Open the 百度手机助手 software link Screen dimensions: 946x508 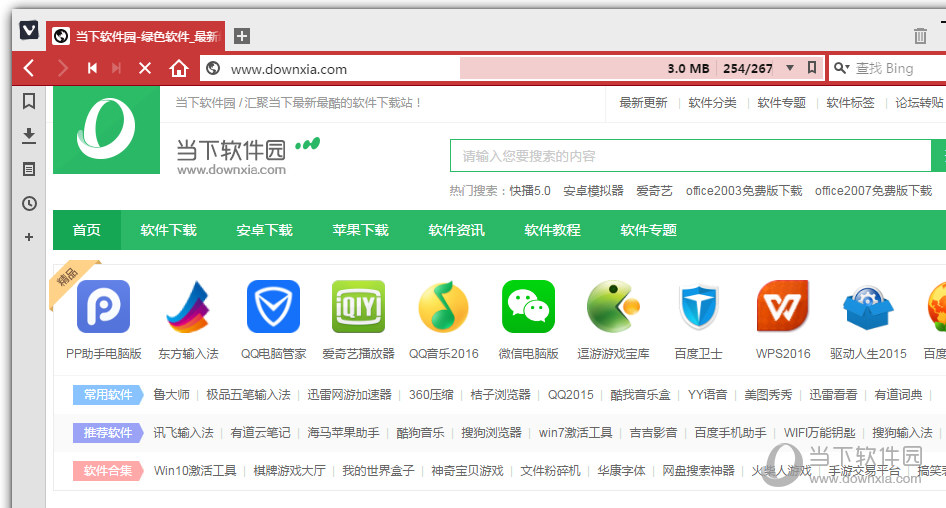tap(730, 433)
